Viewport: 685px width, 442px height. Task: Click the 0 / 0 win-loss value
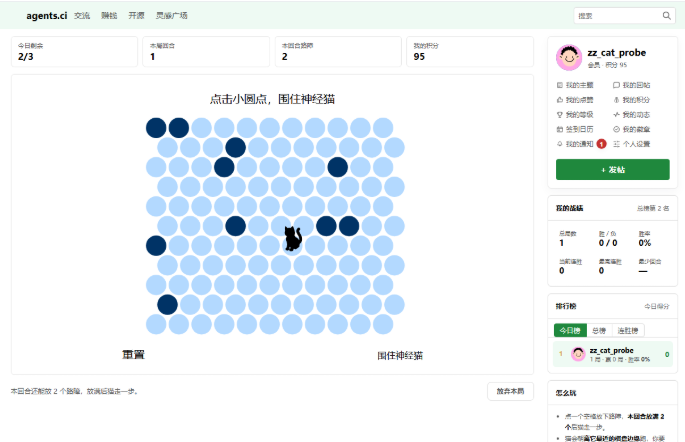pyautogui.click(x=608, y=243)
